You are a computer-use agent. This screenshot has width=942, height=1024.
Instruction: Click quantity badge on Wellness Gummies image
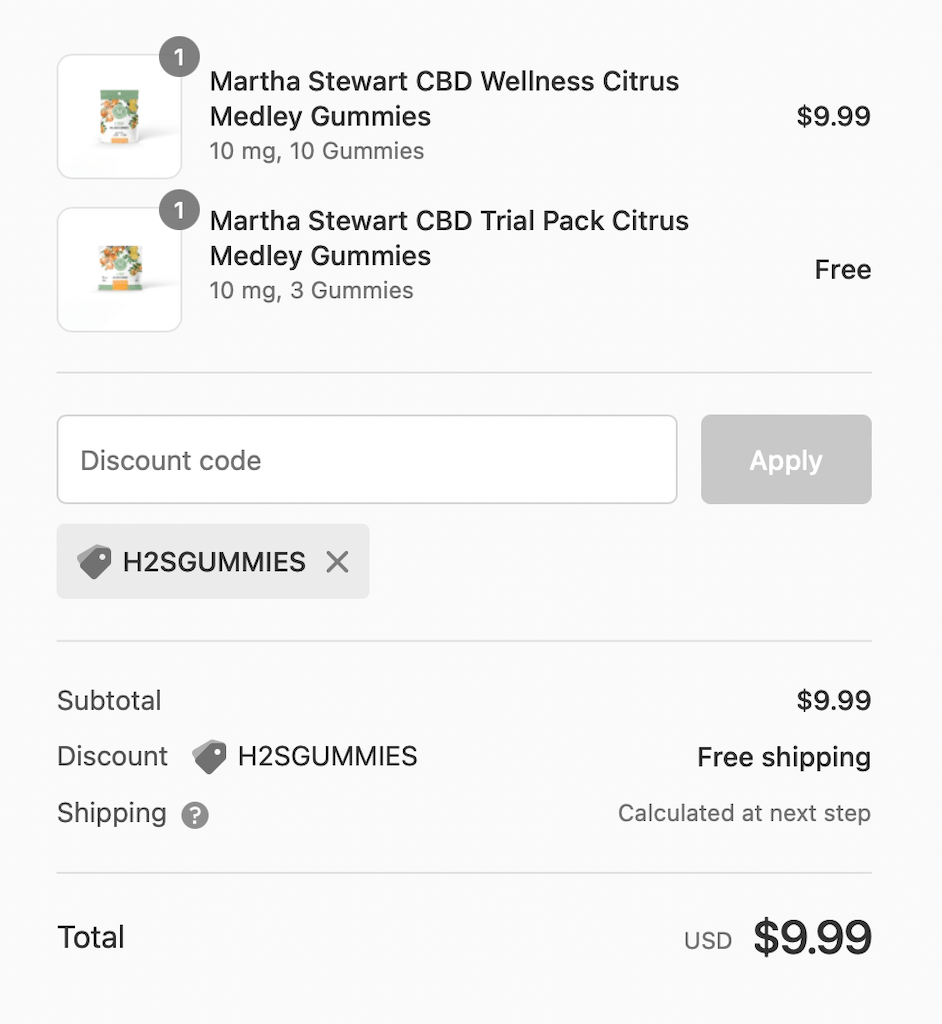click(x=179, y=58)
